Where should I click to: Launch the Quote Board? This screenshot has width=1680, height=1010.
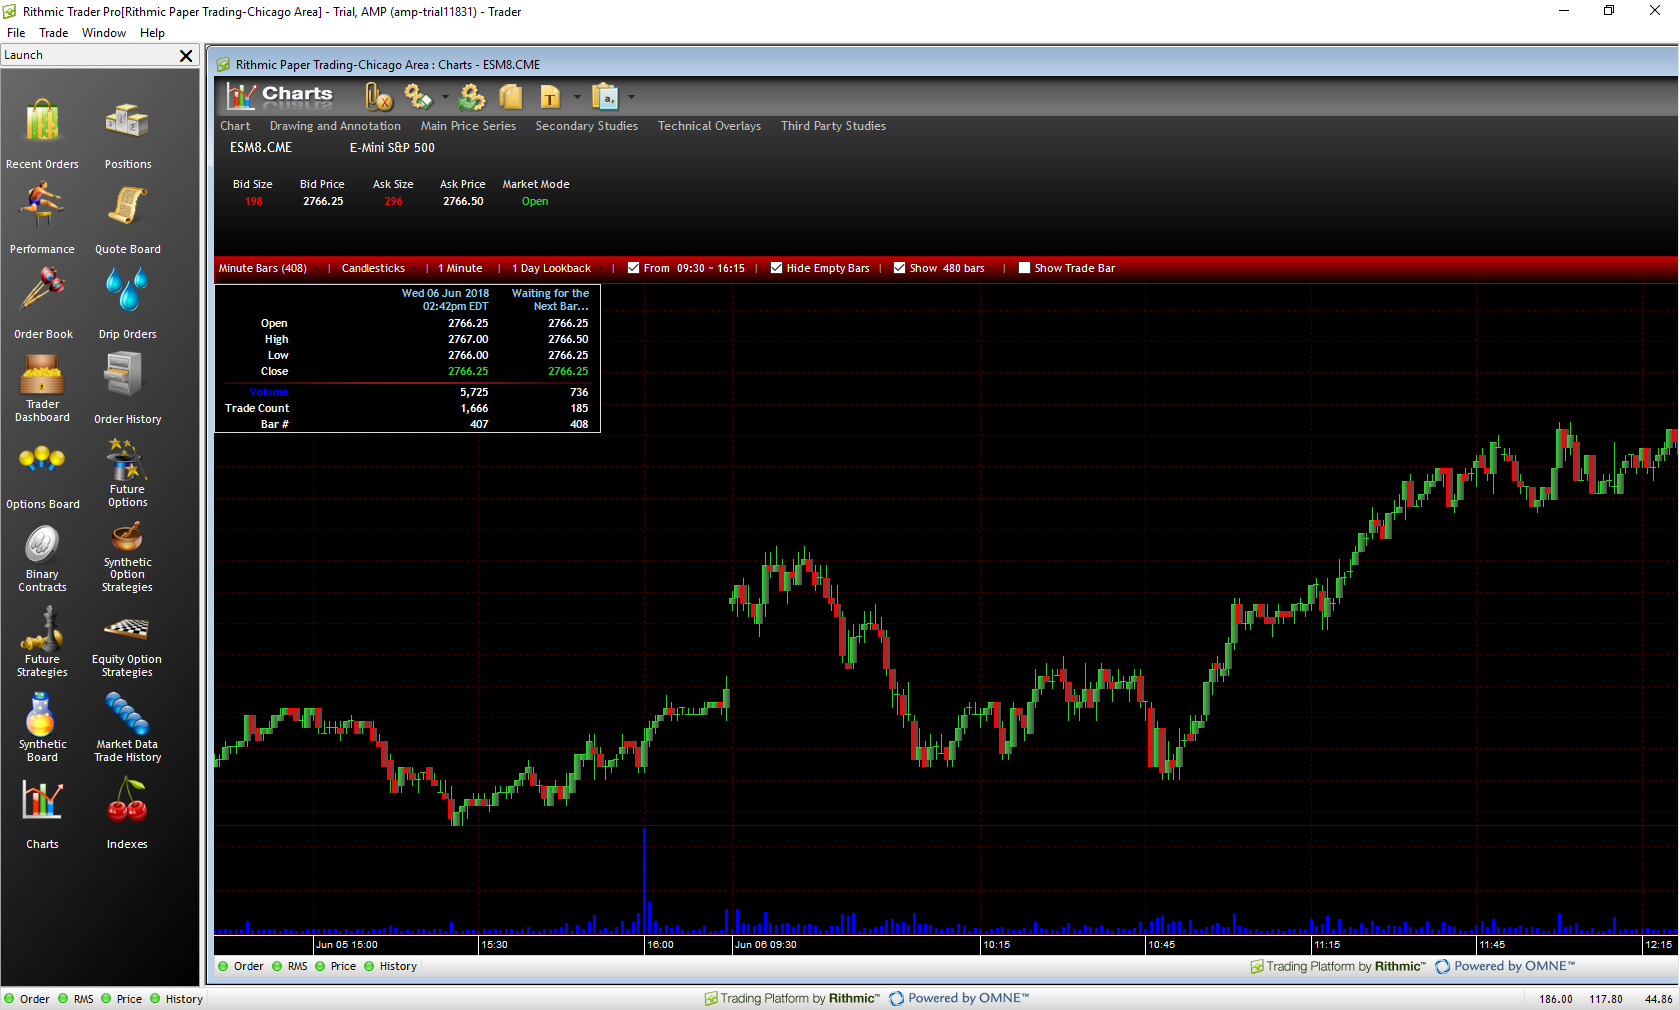click(x=127, y=209)
